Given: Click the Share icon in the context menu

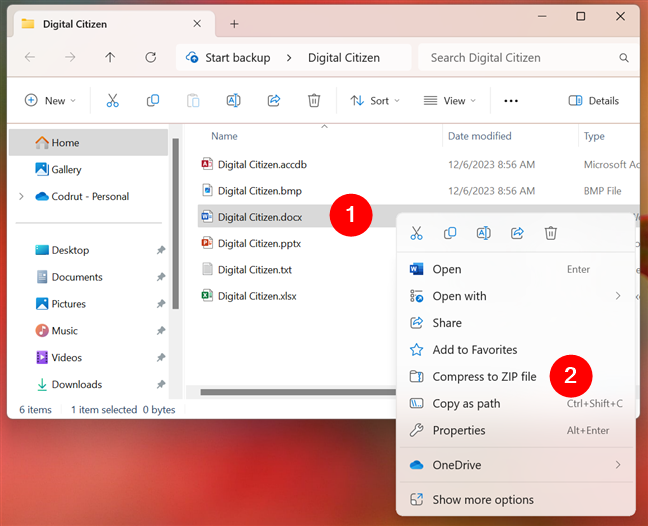Looking at the screenshot, I should 517,233.
